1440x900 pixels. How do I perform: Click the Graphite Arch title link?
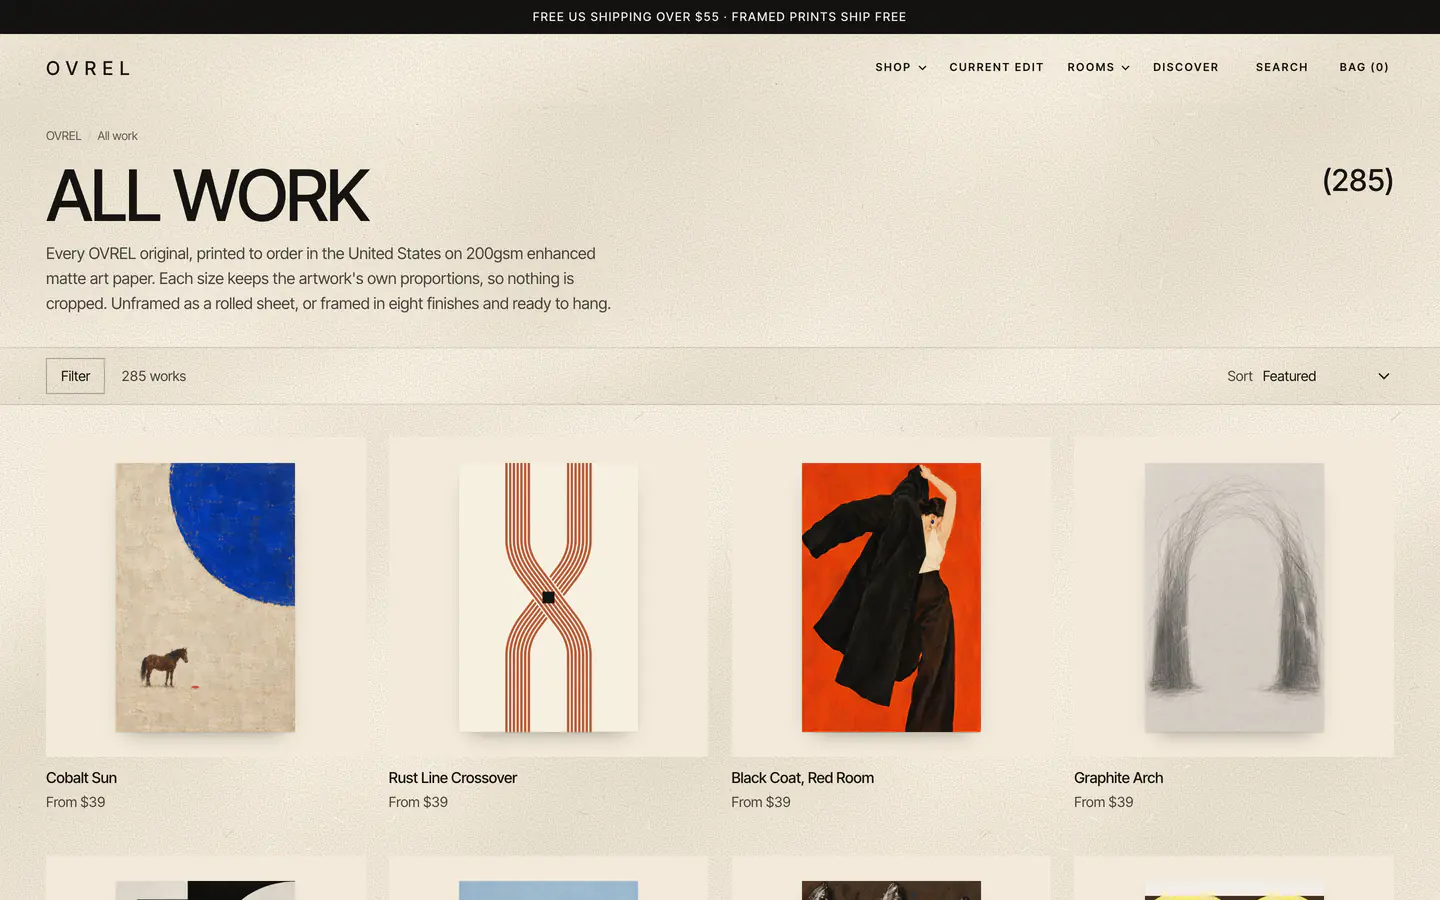pos(1118,778)
